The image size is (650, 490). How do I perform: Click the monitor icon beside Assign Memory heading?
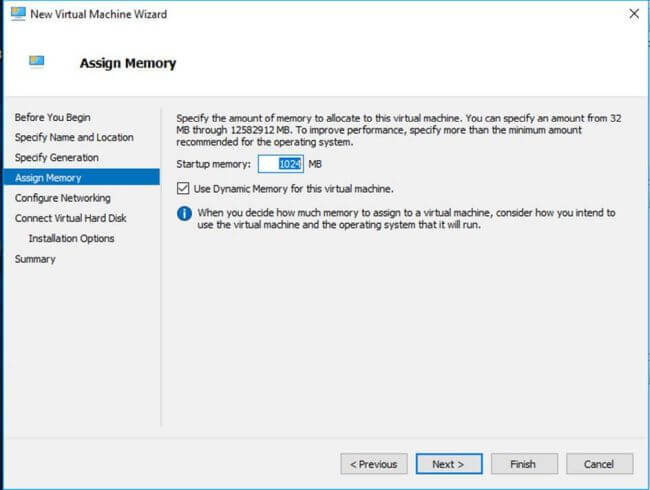pyautogui.click(x=36, y=62)
